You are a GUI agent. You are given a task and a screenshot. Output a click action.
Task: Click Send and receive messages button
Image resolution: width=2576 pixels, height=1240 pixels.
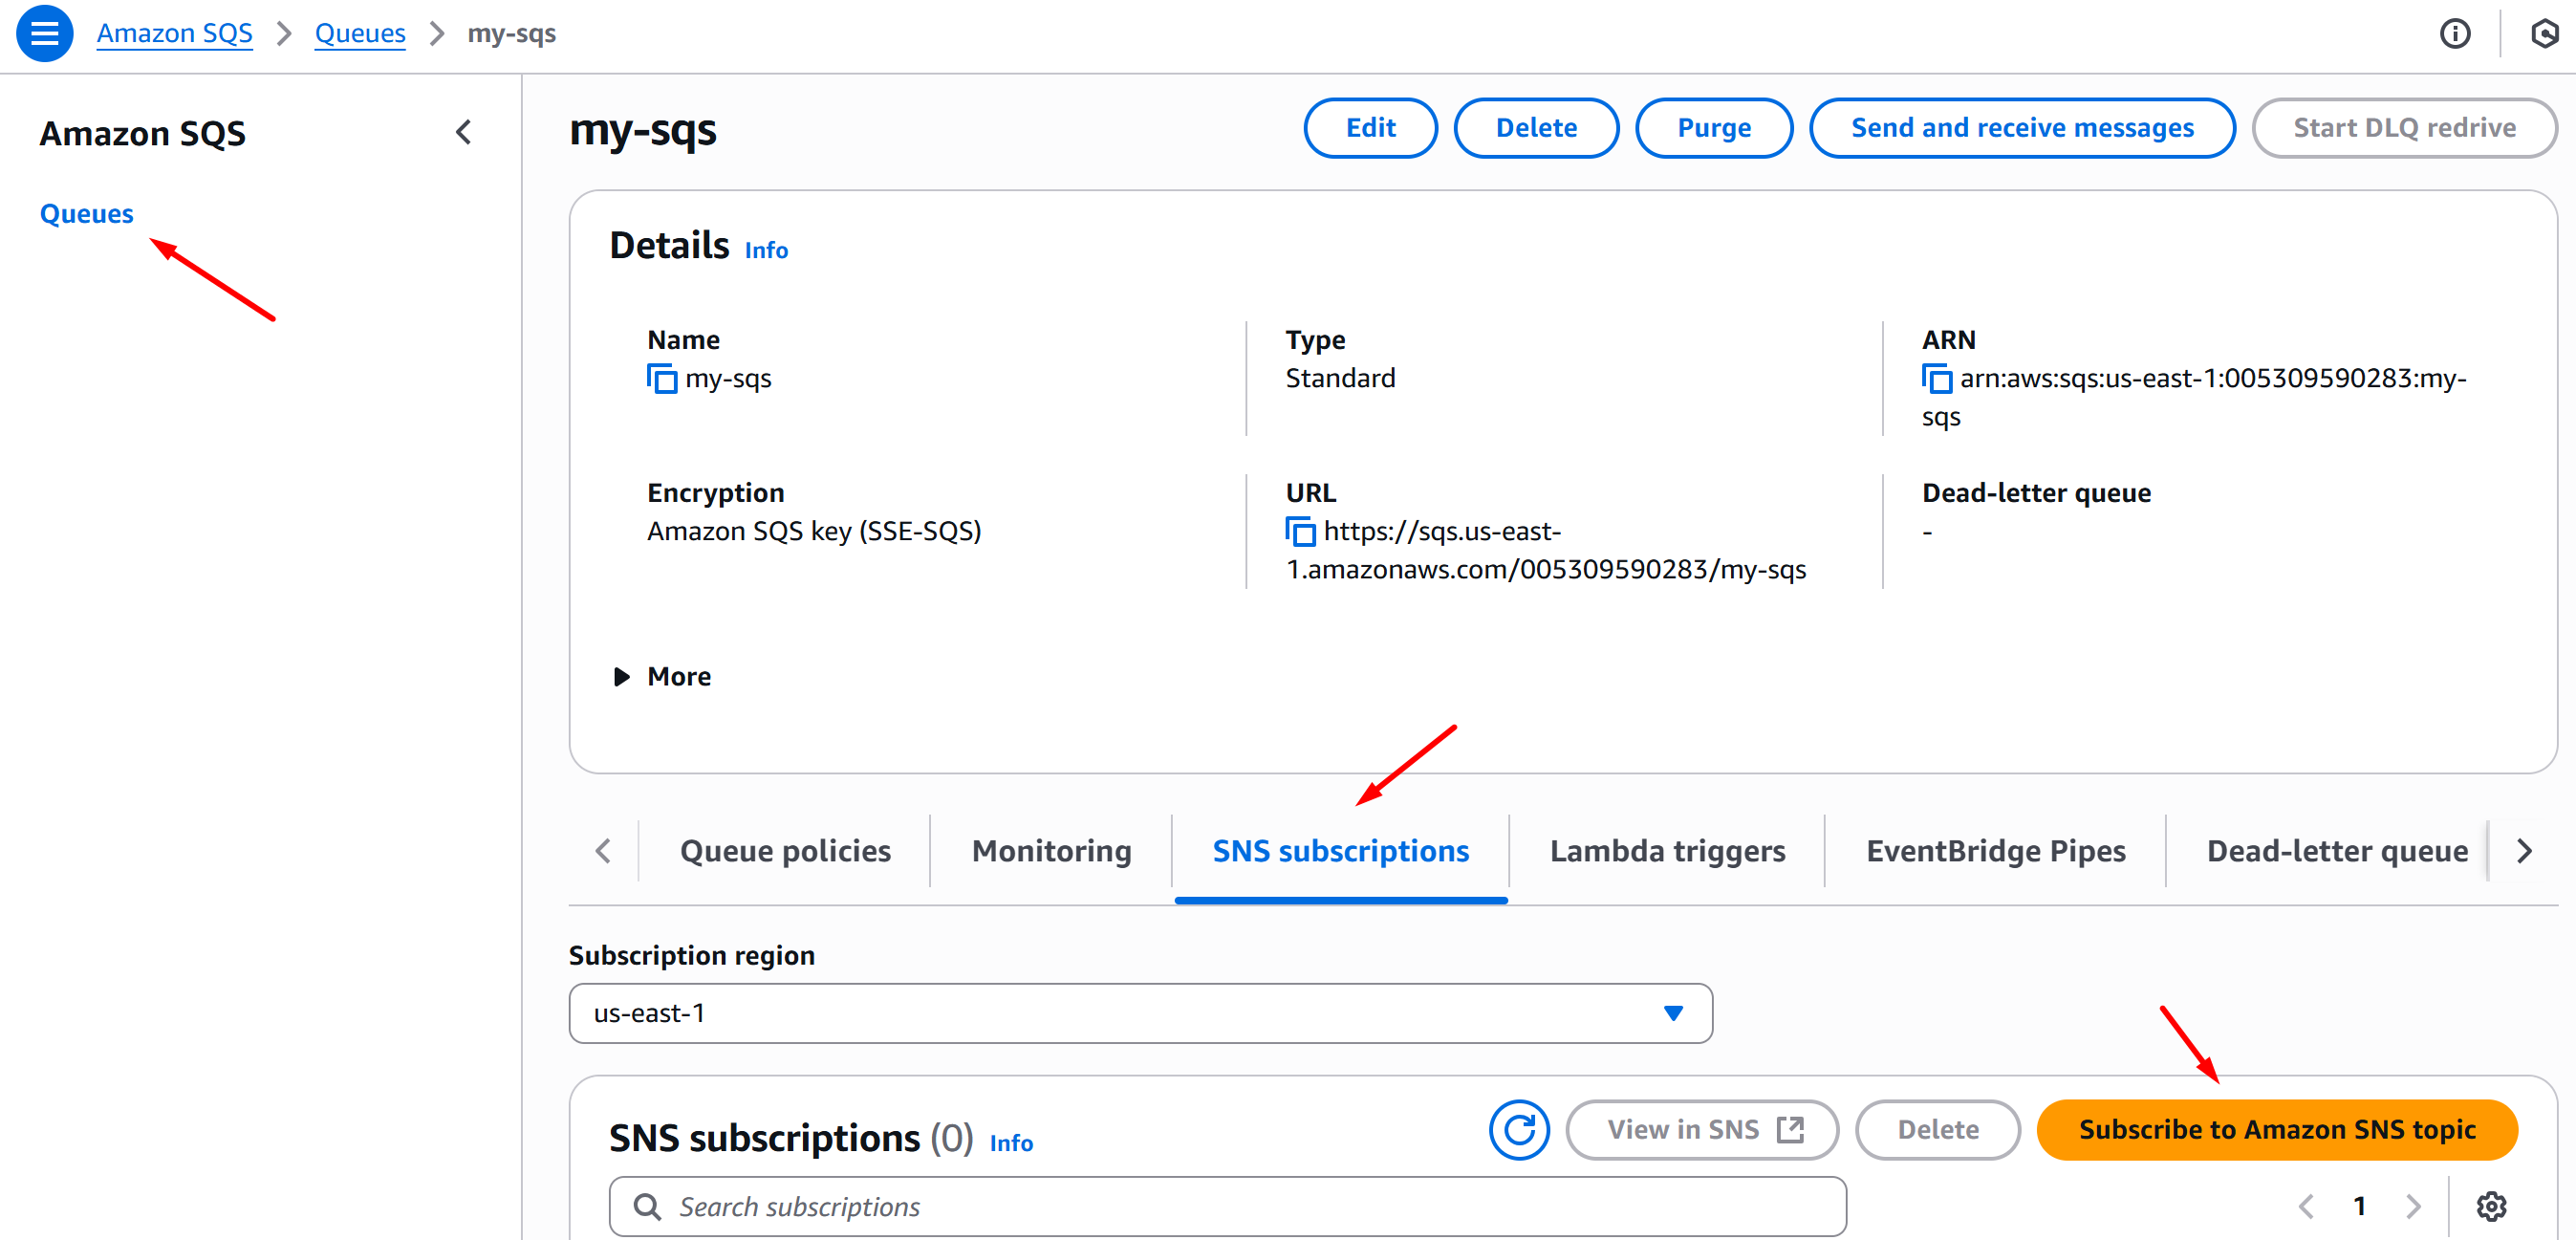tap(2022, 128)
